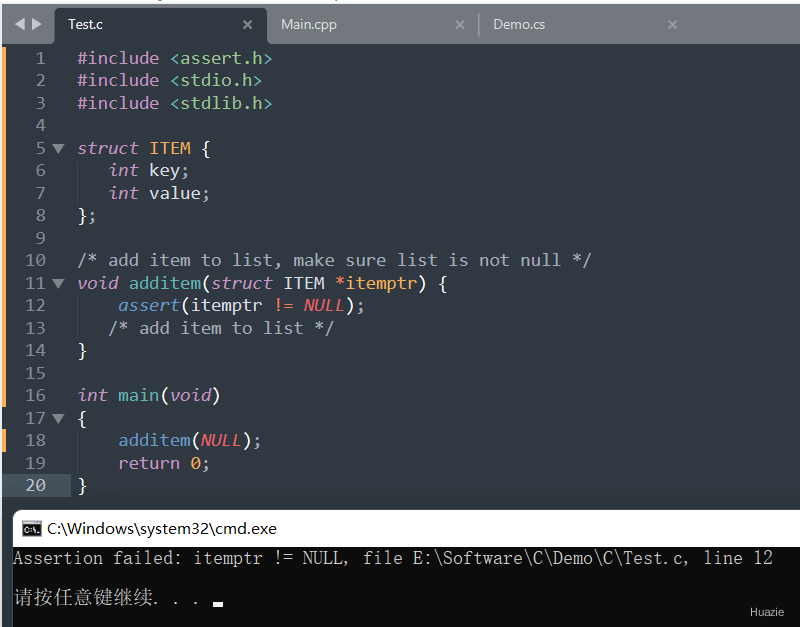
Task: Click the assert call on line 12
Action: point(148,305)
